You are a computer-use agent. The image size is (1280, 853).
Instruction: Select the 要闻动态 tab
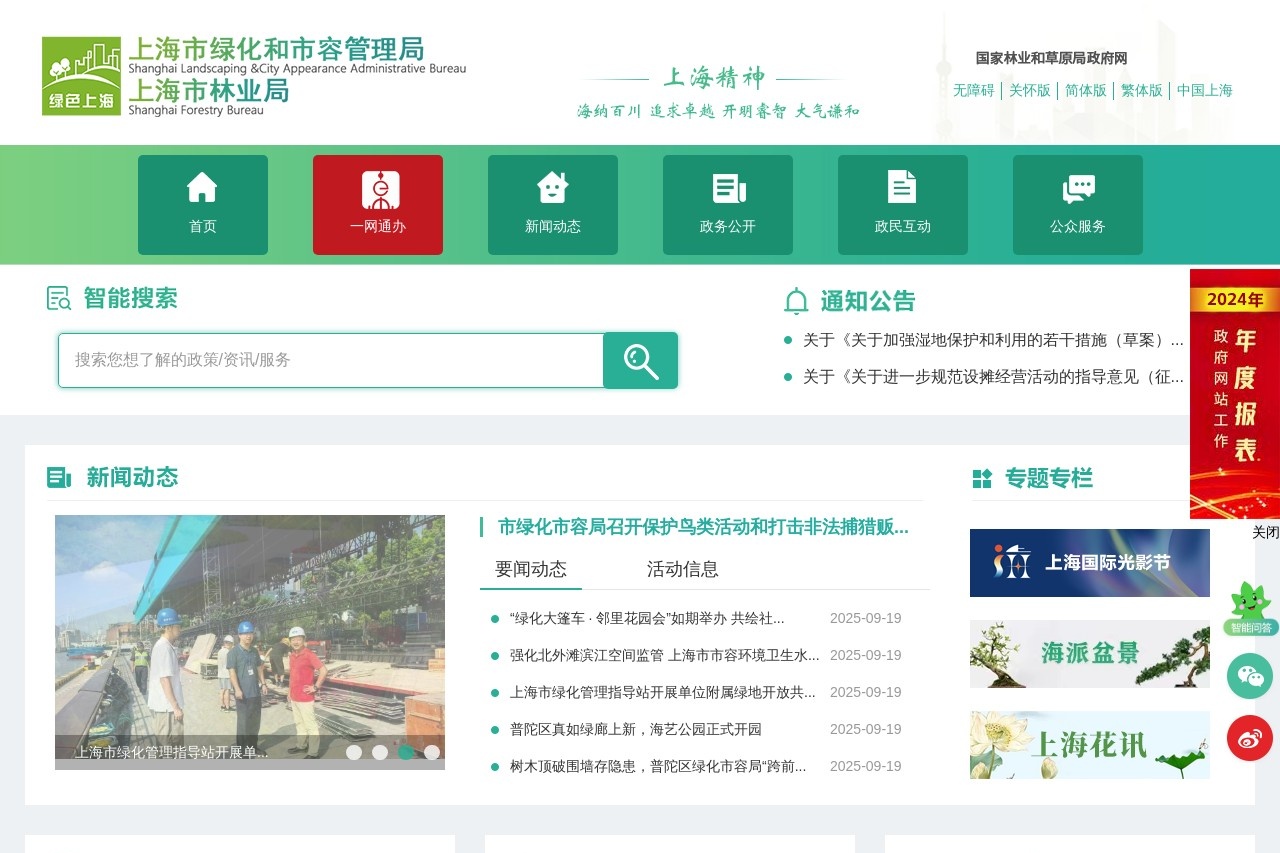click(531, 569)
